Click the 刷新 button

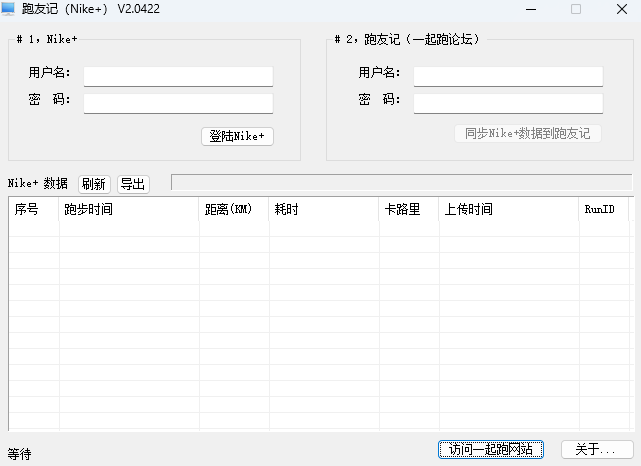click(94, 184)
